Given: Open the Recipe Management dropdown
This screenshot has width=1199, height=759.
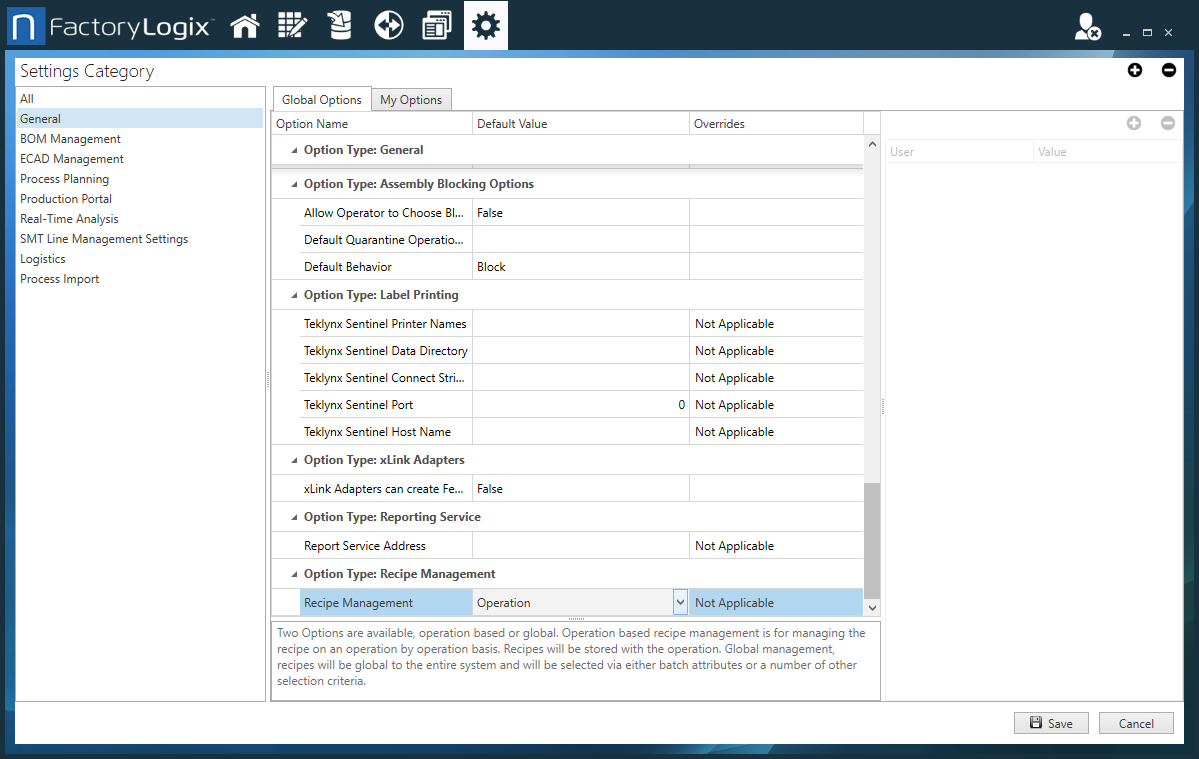Looking at the screenshot, I should pyautogui.click(x=680, y=601).
